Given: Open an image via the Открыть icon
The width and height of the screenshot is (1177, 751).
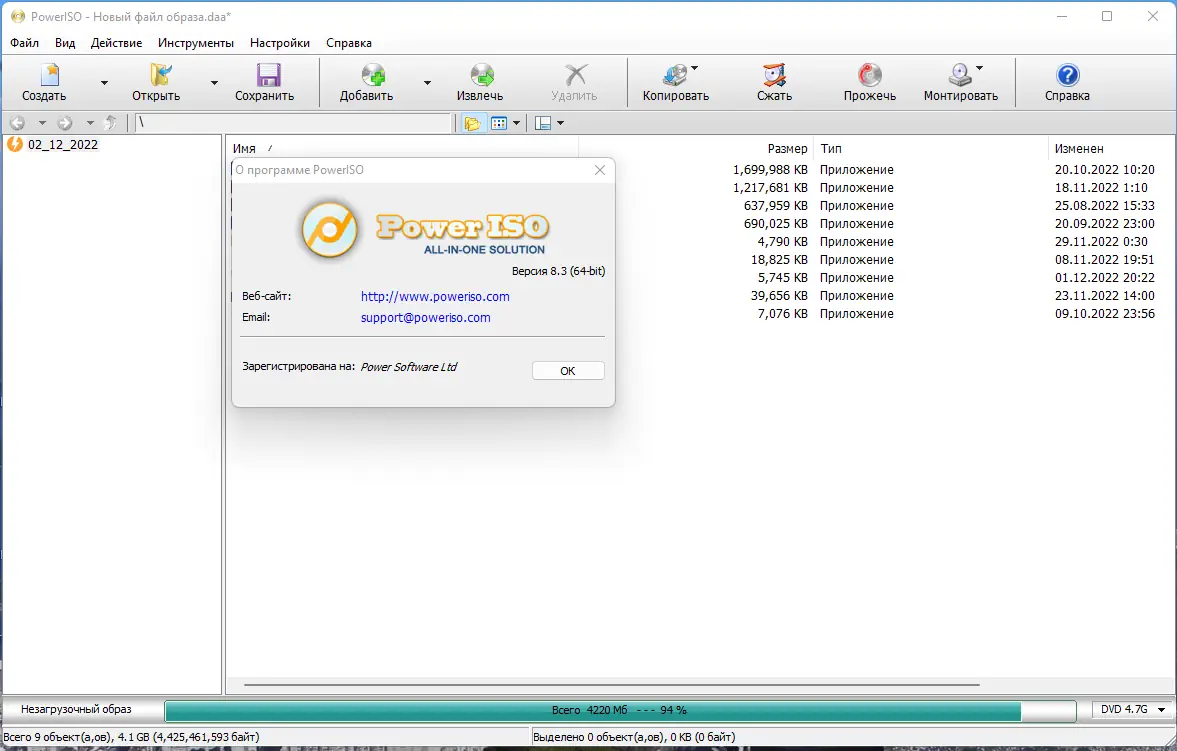Looking at the screenshot, I should [x=158, y=80].
